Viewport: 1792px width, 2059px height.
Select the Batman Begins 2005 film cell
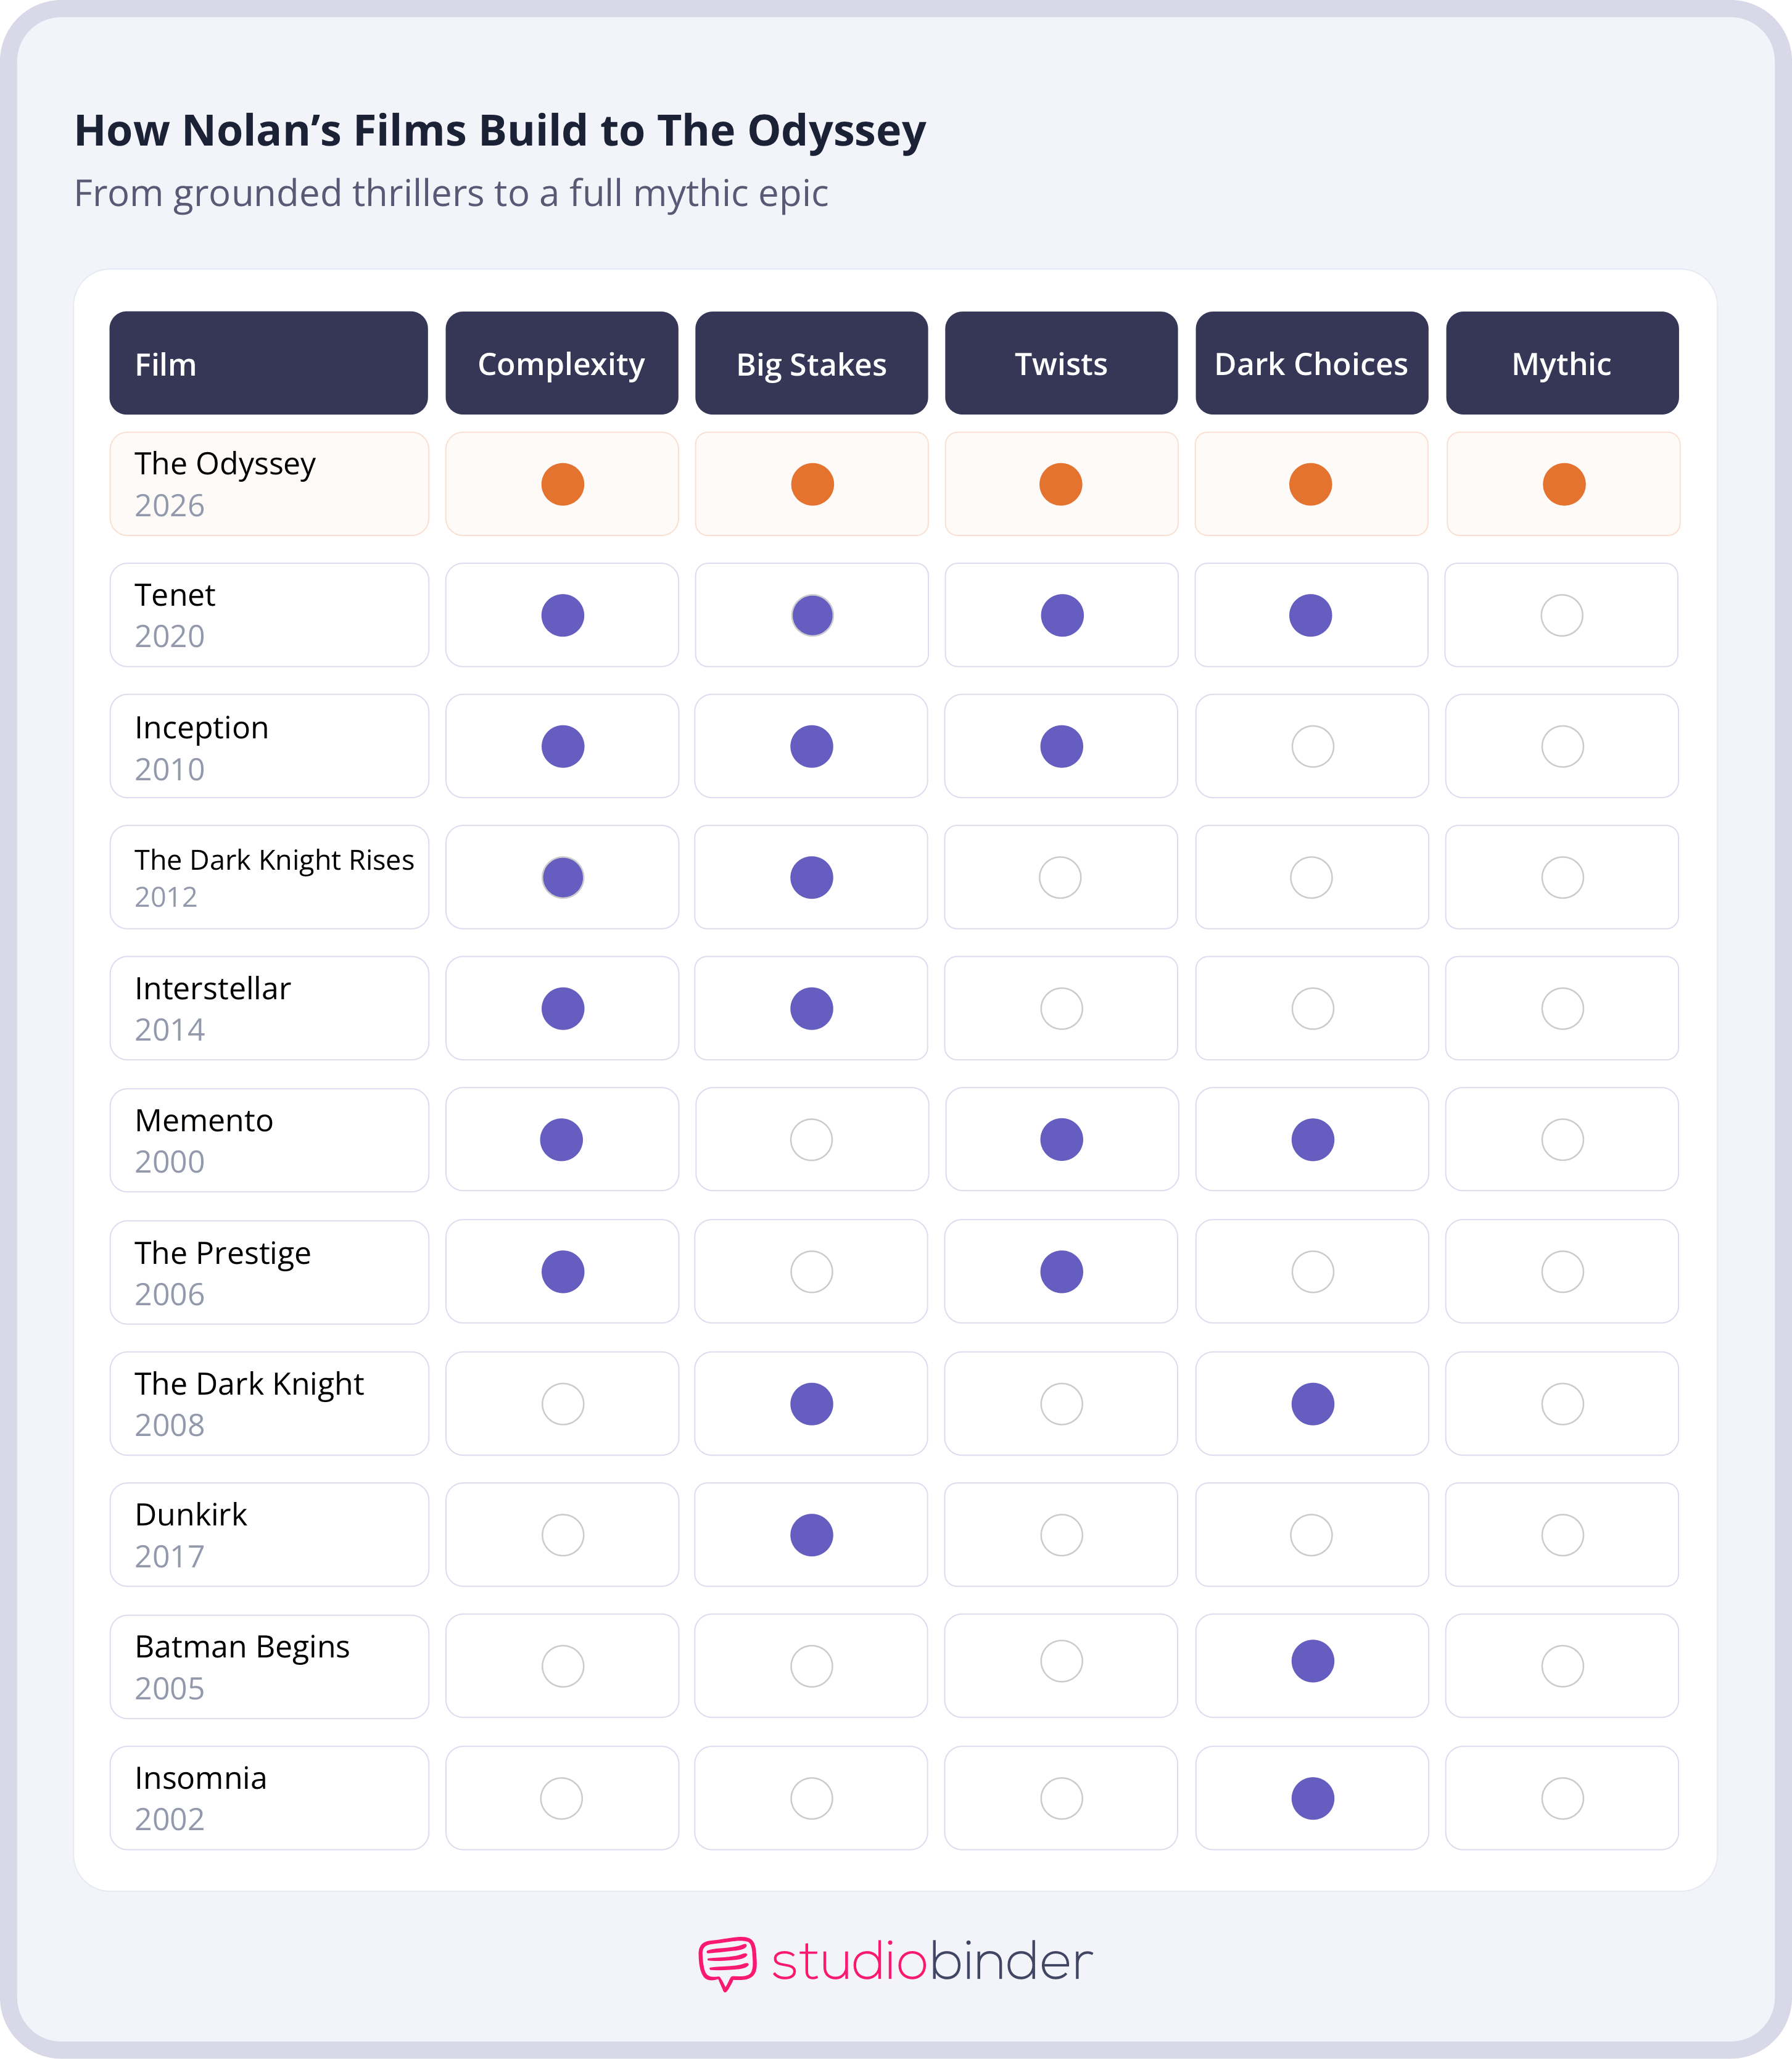269,1667
